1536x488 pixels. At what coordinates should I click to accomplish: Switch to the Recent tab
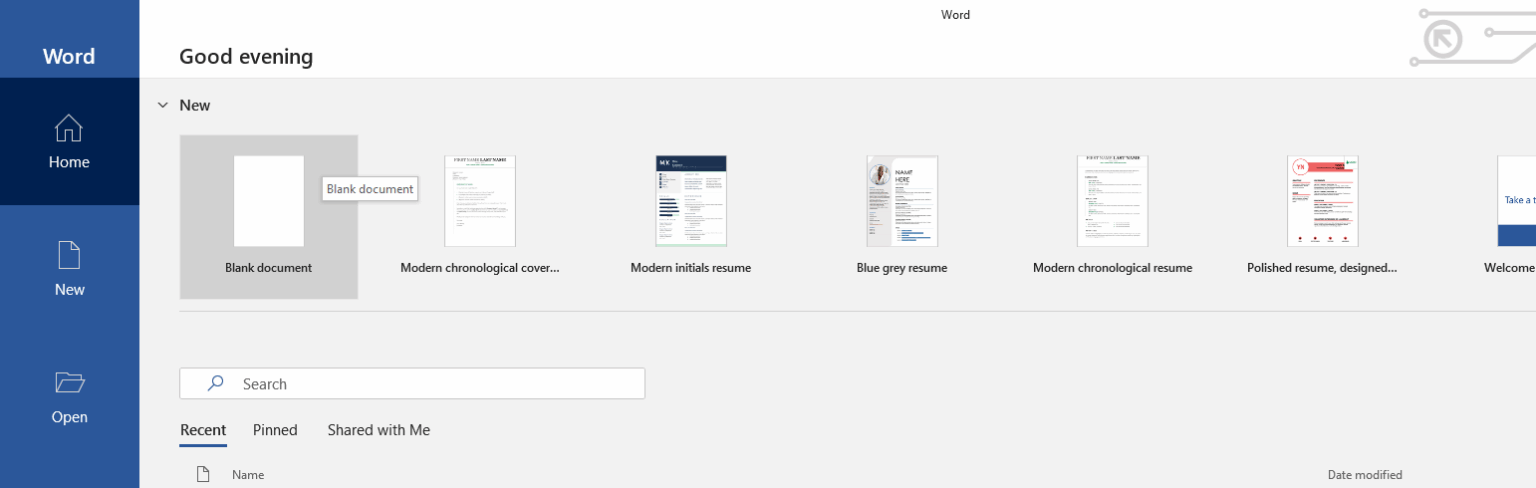(x=203, y=430)
